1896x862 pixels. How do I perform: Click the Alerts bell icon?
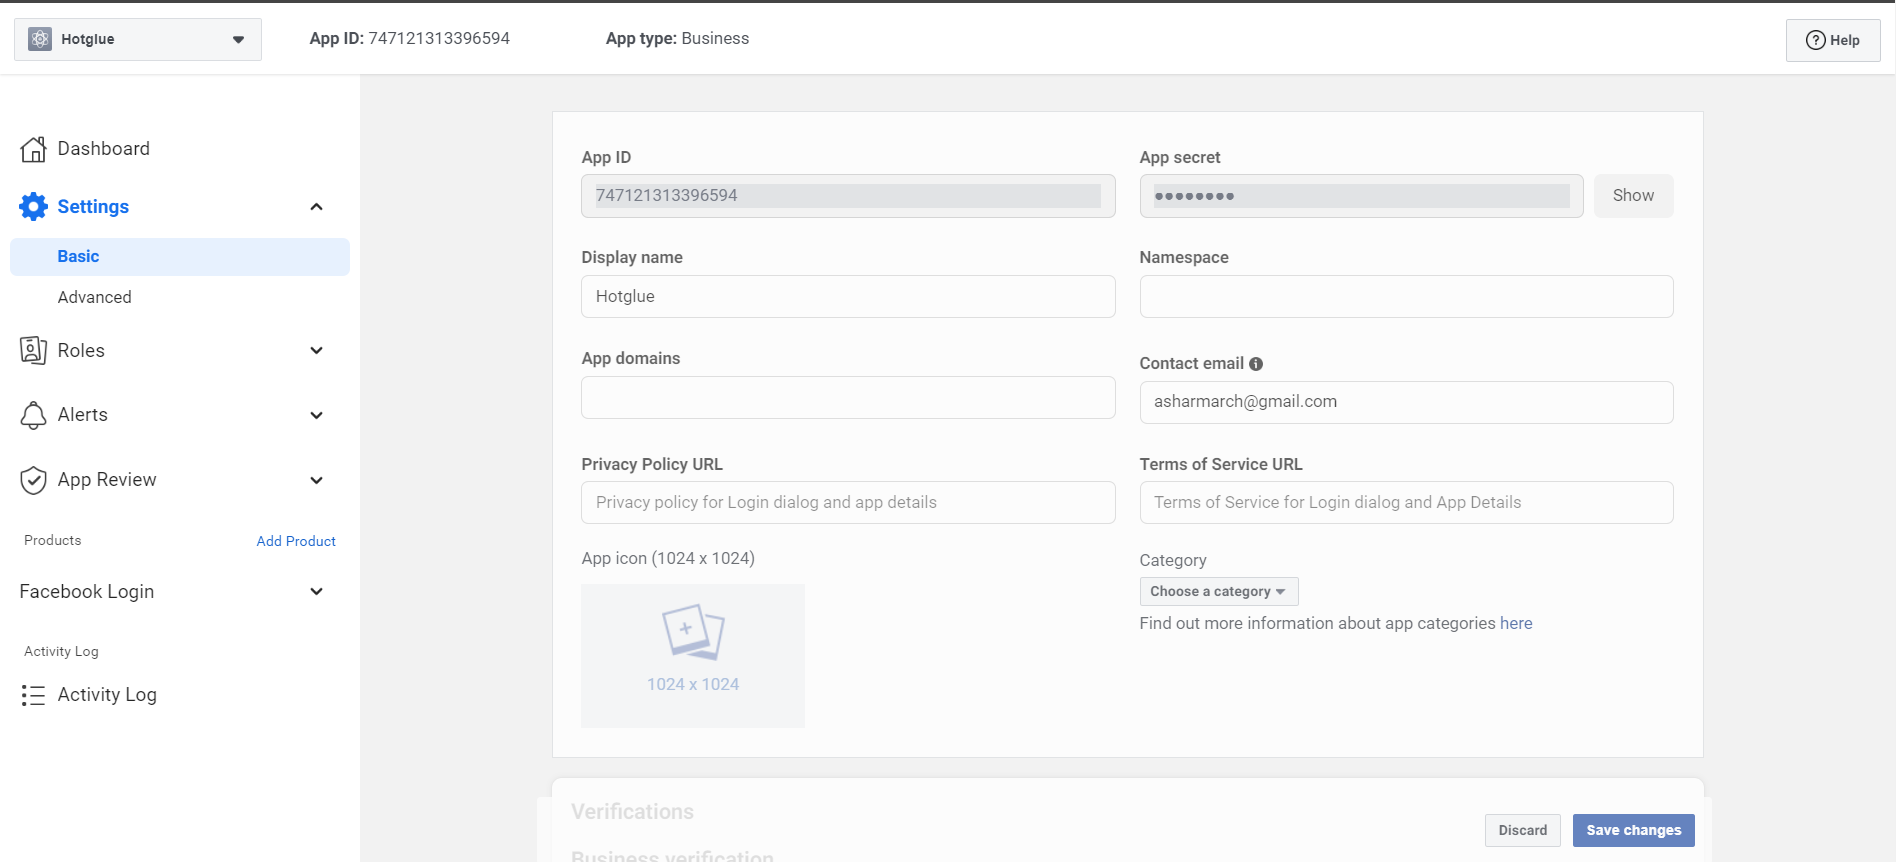[33, 415]
